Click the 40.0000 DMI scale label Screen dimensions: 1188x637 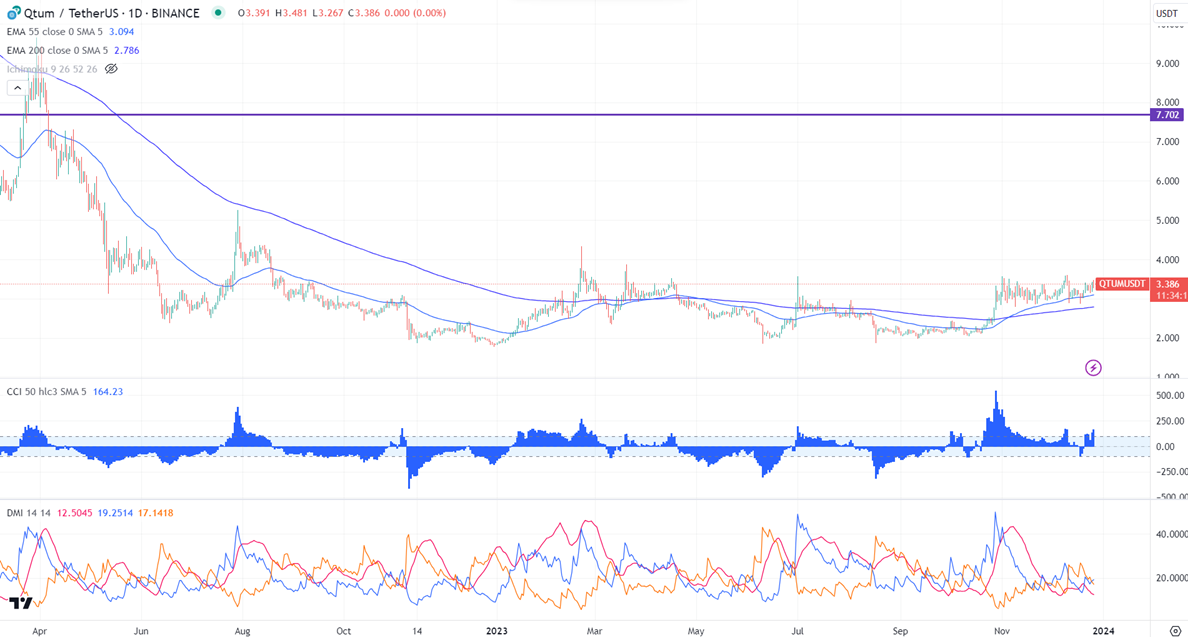point(1171,534)
